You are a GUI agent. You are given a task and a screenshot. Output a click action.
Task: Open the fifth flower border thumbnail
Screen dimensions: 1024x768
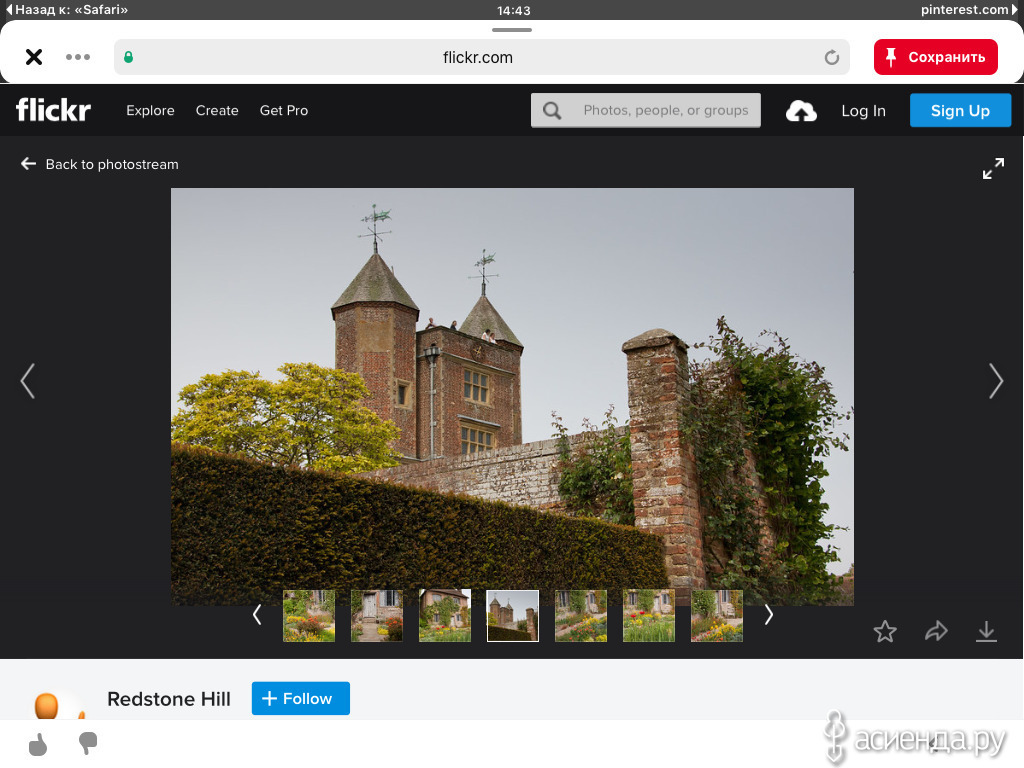click(x=581, y=616)
